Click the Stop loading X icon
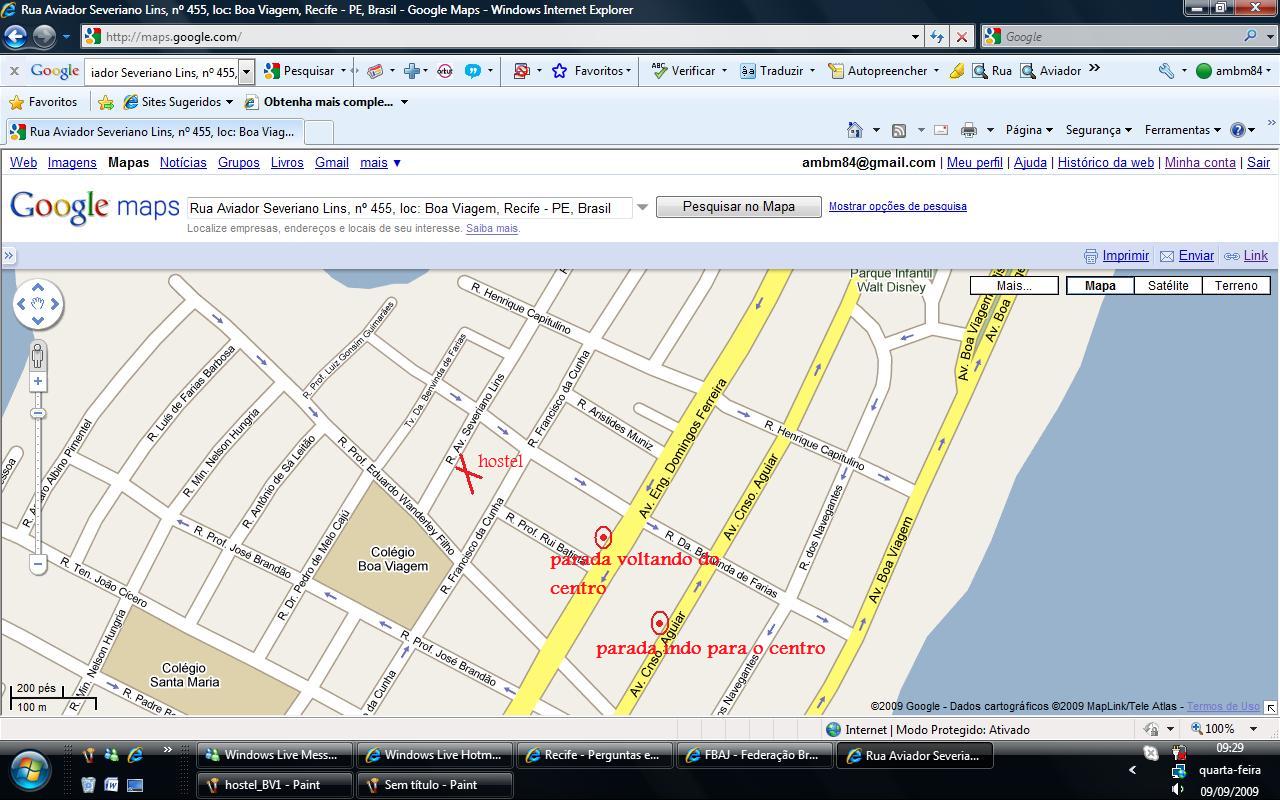The width and height of the screenshot is (1280, 800). point(961,37)
